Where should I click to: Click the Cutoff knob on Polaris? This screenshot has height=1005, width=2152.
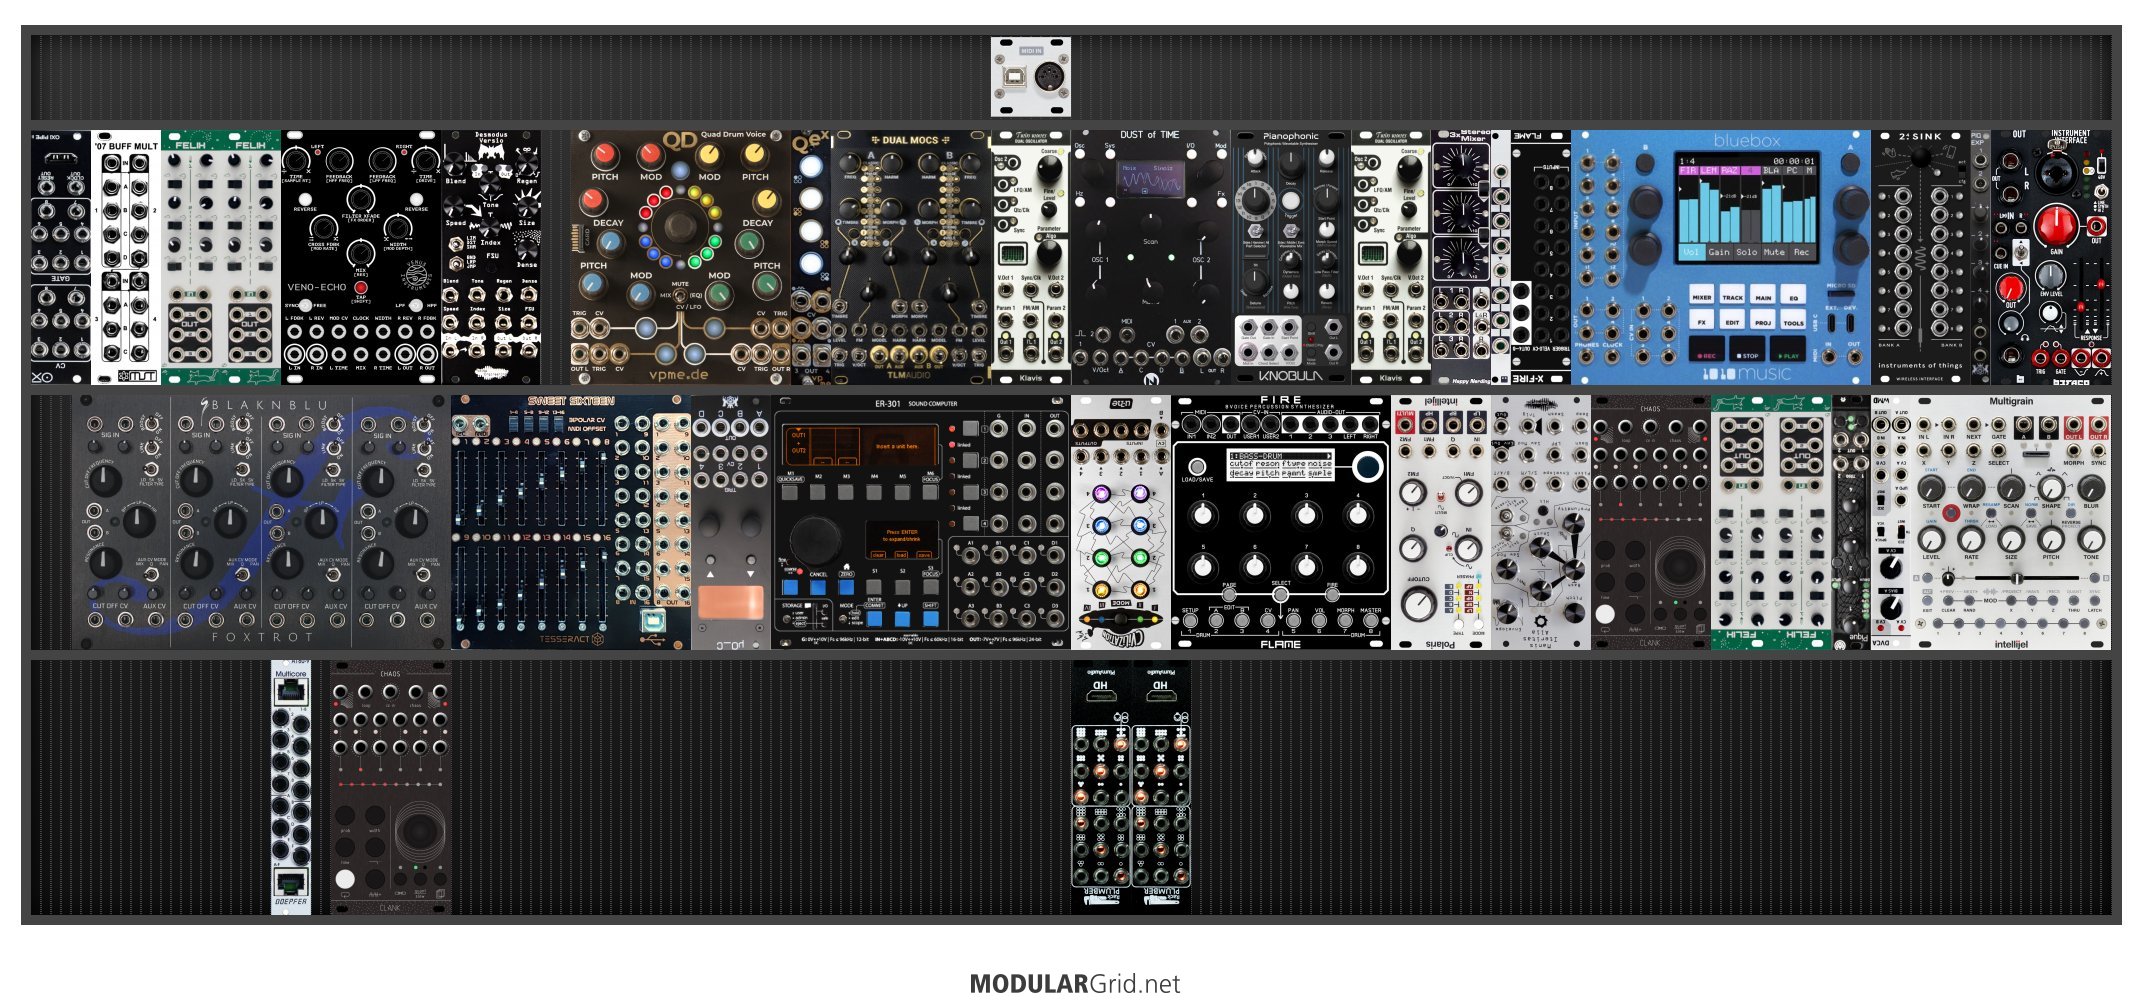[x=1417, y=604]
